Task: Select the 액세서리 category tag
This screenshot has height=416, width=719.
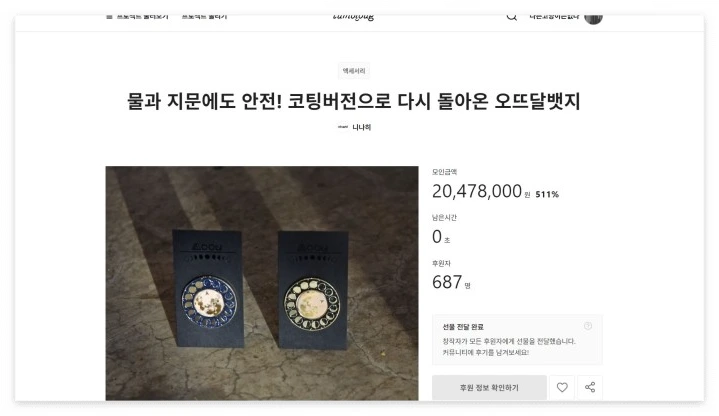Action: [x=354, y=71]
